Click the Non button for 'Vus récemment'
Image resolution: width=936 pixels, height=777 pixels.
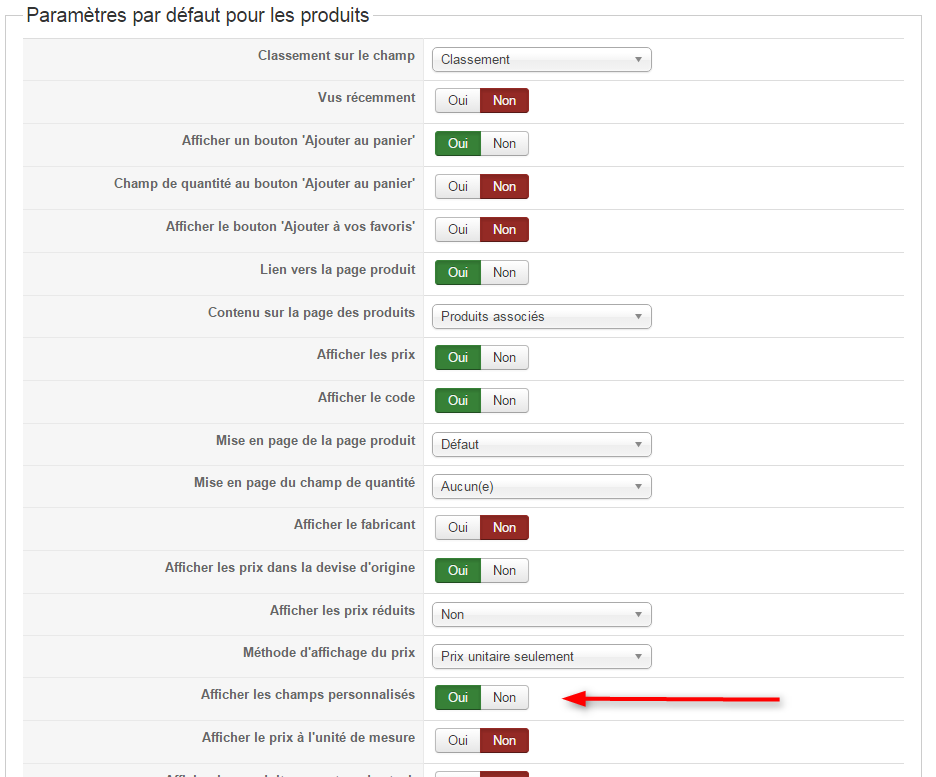click(x=504, y=101)
